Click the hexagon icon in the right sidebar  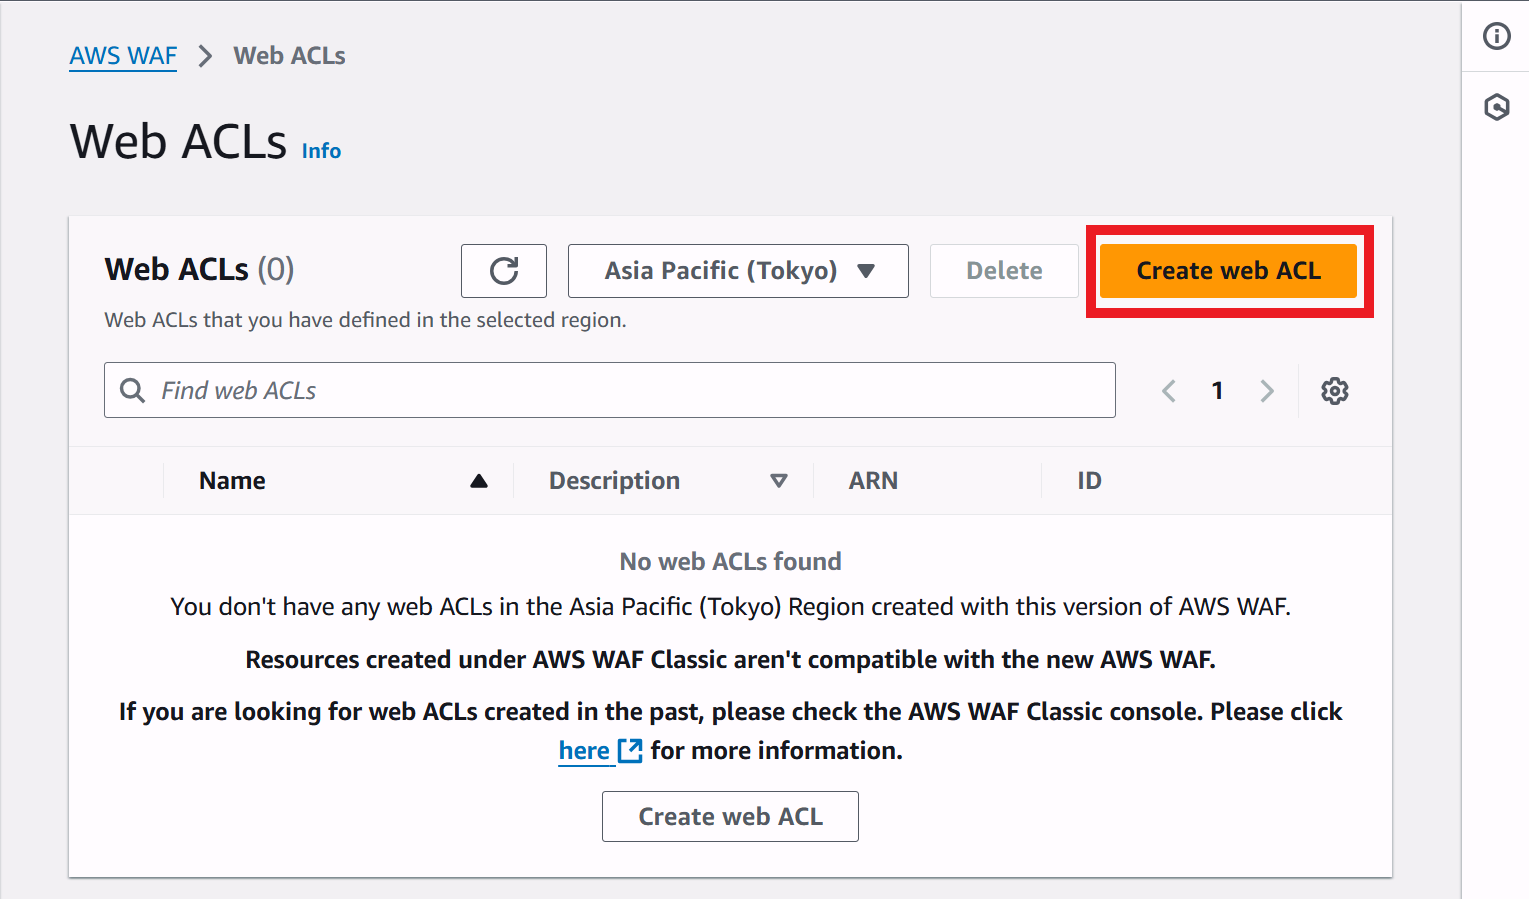click(1497, 107)
